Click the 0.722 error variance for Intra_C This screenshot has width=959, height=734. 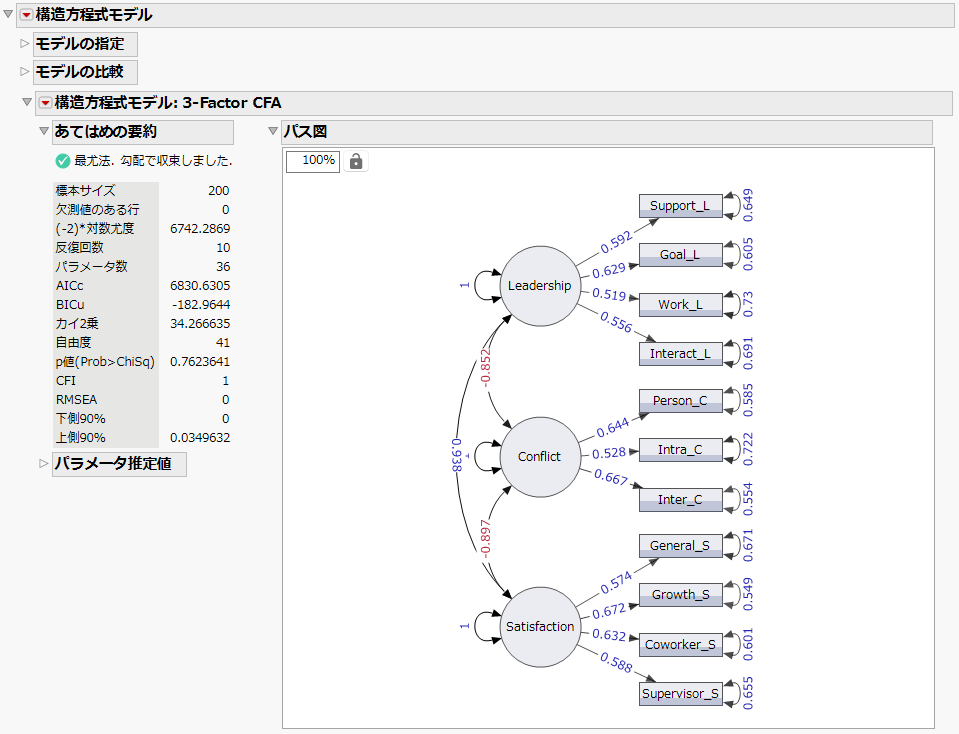tap(747, 449)
